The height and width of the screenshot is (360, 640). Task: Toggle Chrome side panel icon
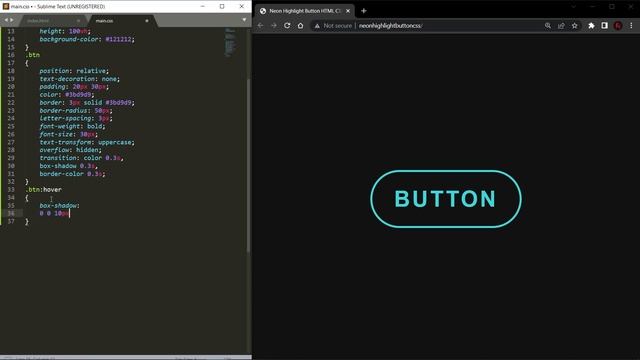click(604, 26)
